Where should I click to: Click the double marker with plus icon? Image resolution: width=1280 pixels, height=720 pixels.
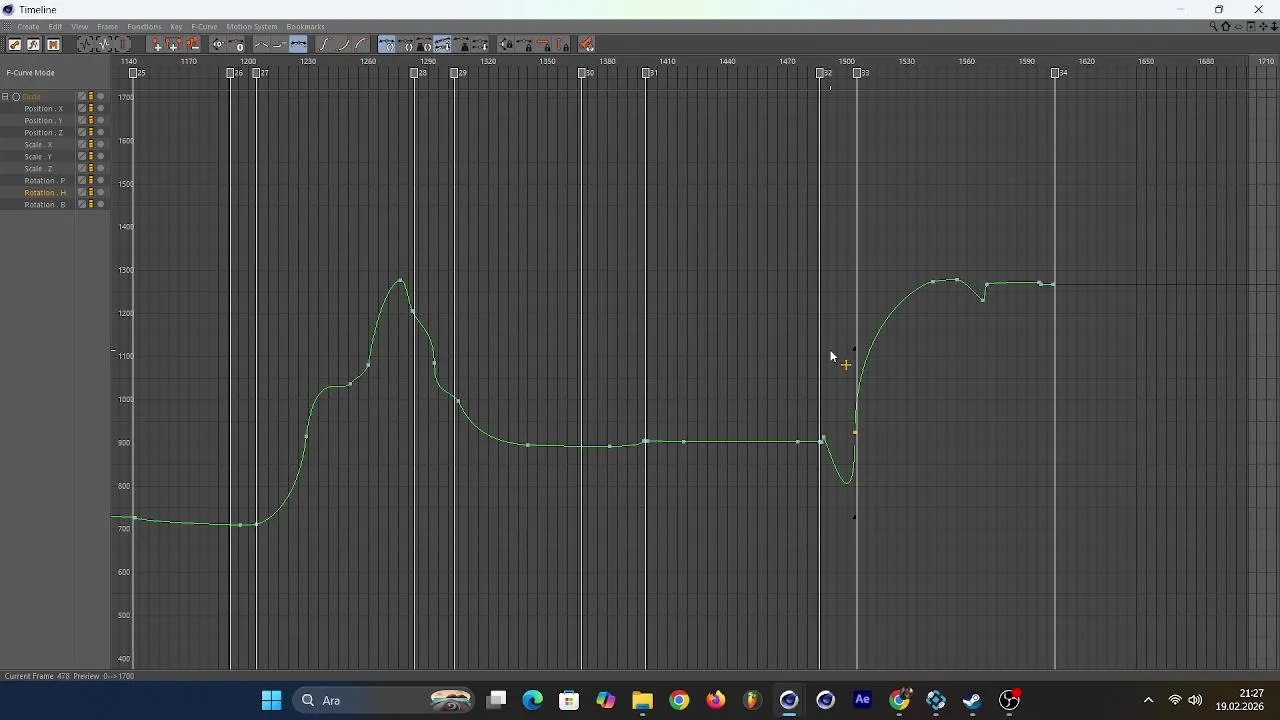coord(173,45)
